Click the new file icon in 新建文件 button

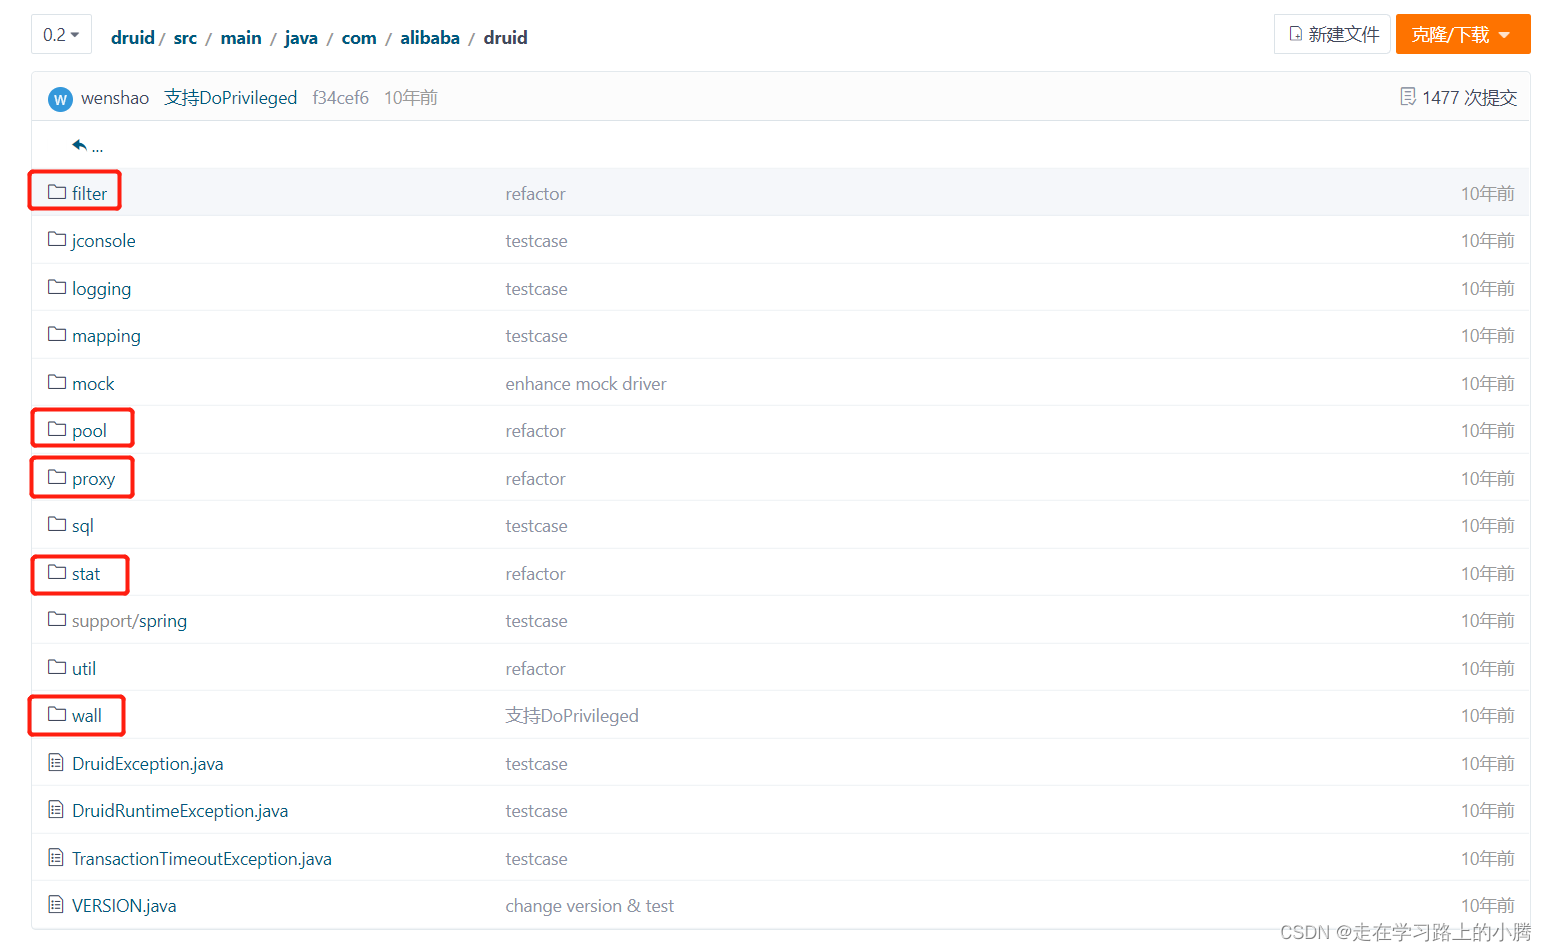1296,34
